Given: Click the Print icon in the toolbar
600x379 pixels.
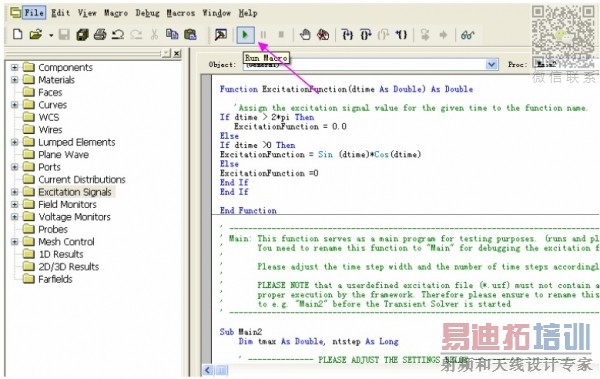Looking at the screenshot, I should pos(100,34).
